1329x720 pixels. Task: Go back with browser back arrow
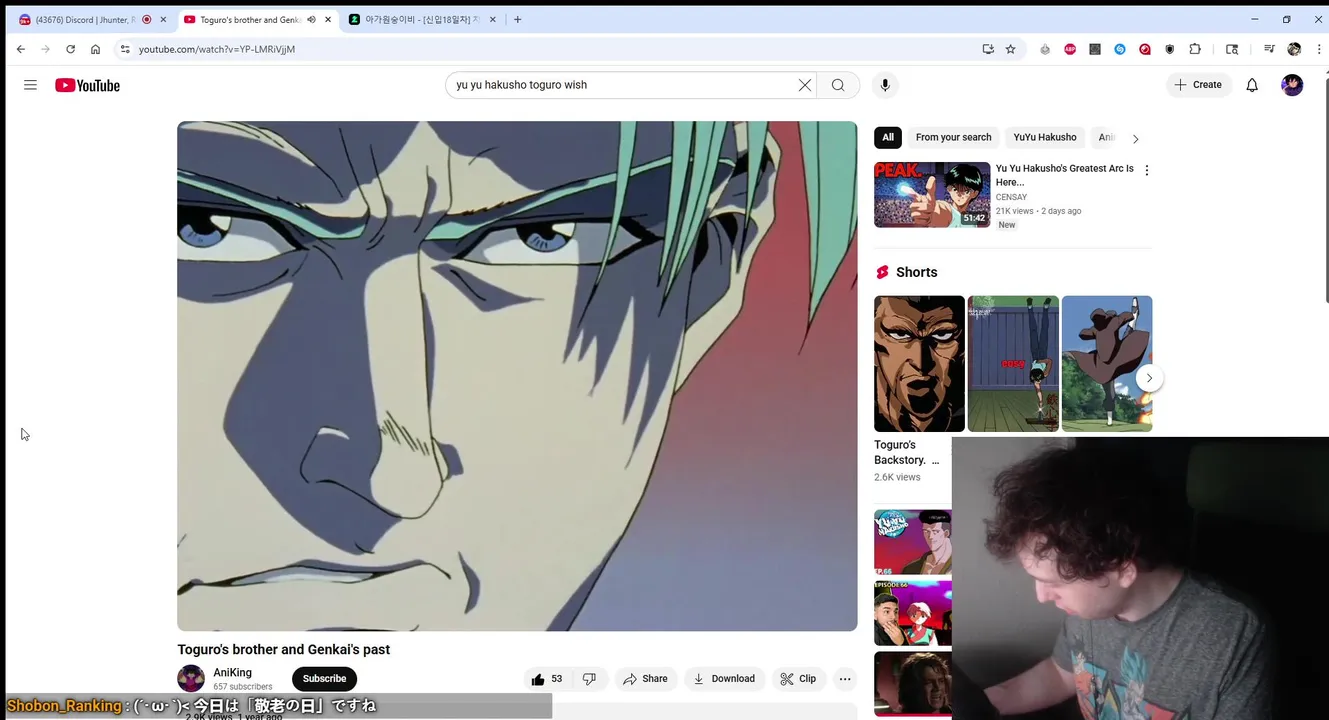[x=21, y=49]
